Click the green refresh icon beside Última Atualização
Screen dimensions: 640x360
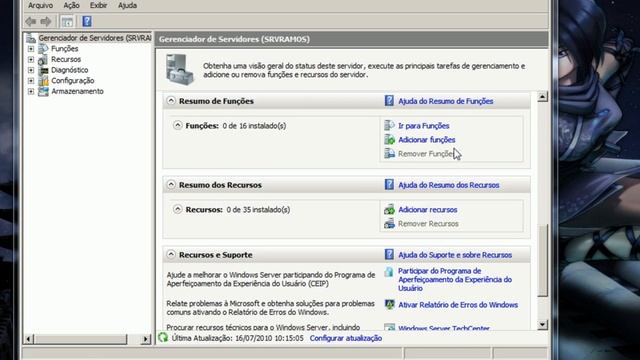(163, 338)
